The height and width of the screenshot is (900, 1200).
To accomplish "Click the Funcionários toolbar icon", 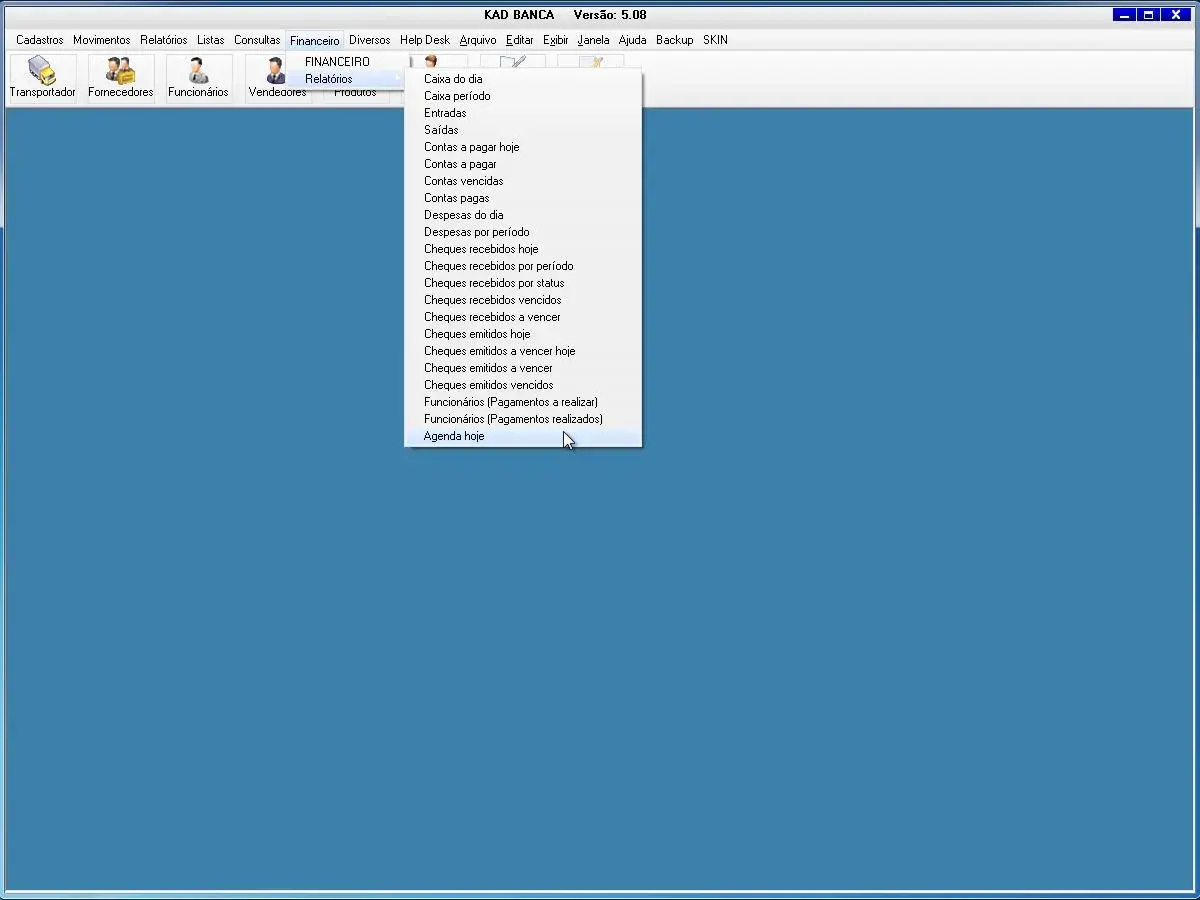I will [198, 72].
